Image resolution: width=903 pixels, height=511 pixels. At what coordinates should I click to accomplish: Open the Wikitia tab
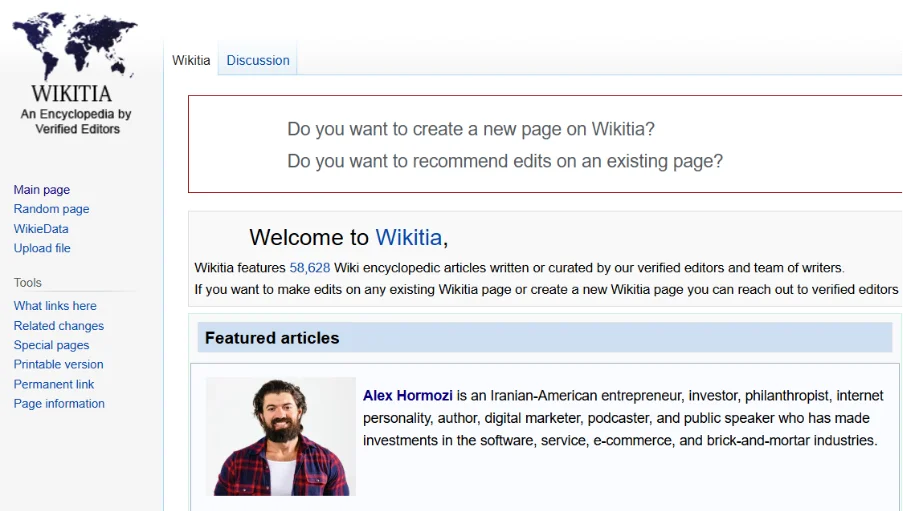(x=191, y=60)
